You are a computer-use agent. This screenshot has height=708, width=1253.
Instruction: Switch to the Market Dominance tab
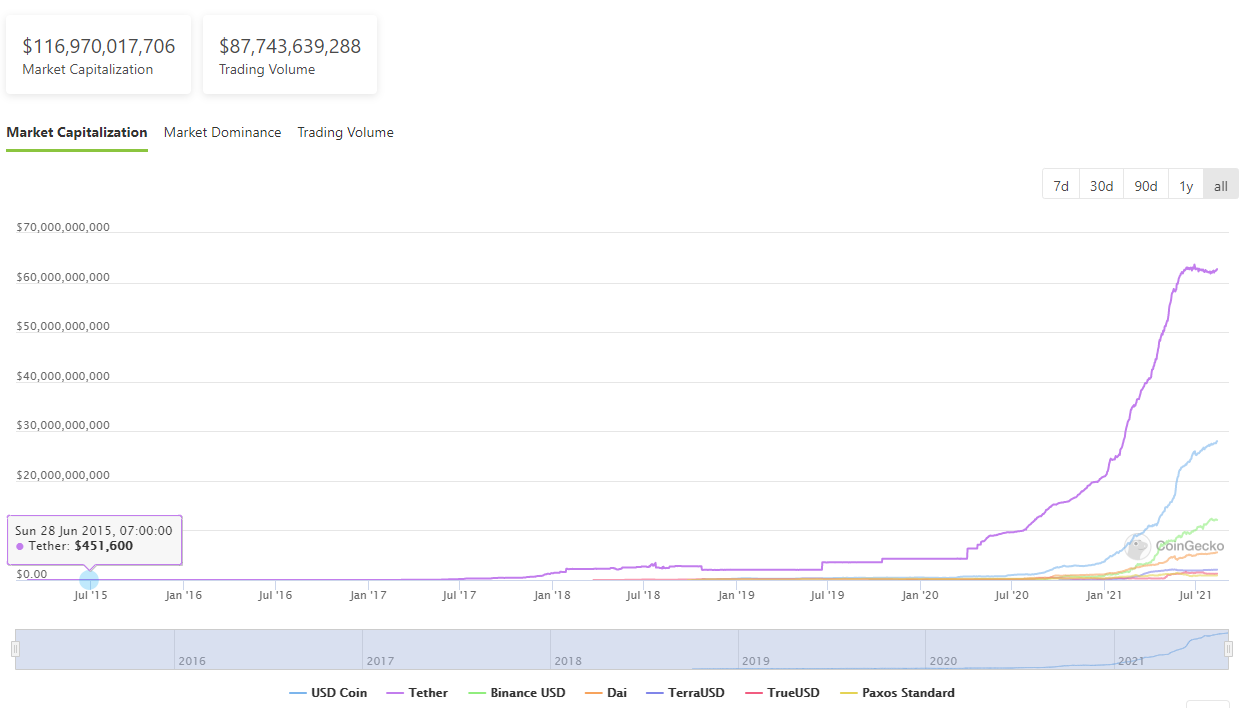[x=222, y=132]
